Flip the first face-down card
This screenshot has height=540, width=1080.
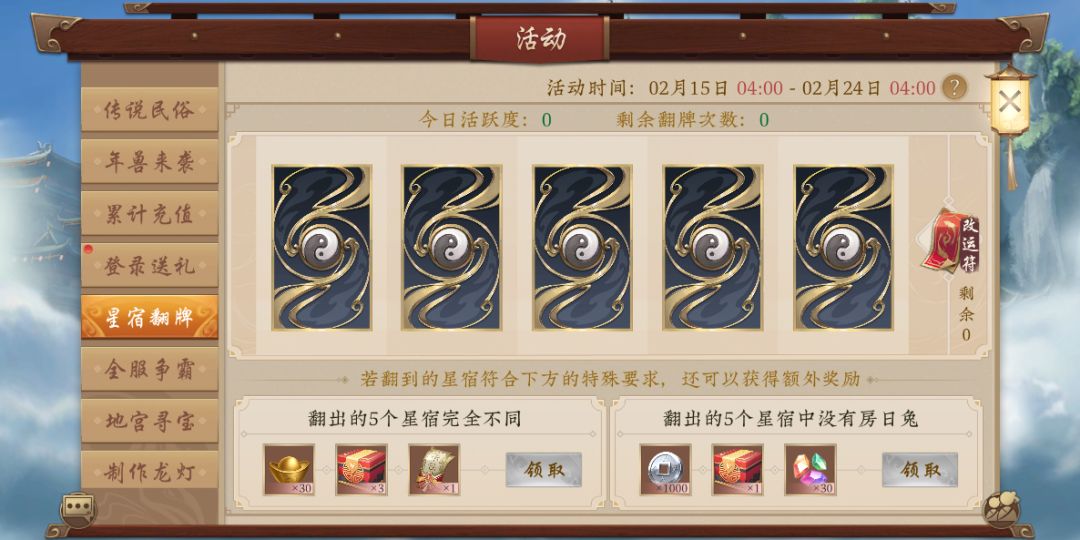click(x=322, y=247)
